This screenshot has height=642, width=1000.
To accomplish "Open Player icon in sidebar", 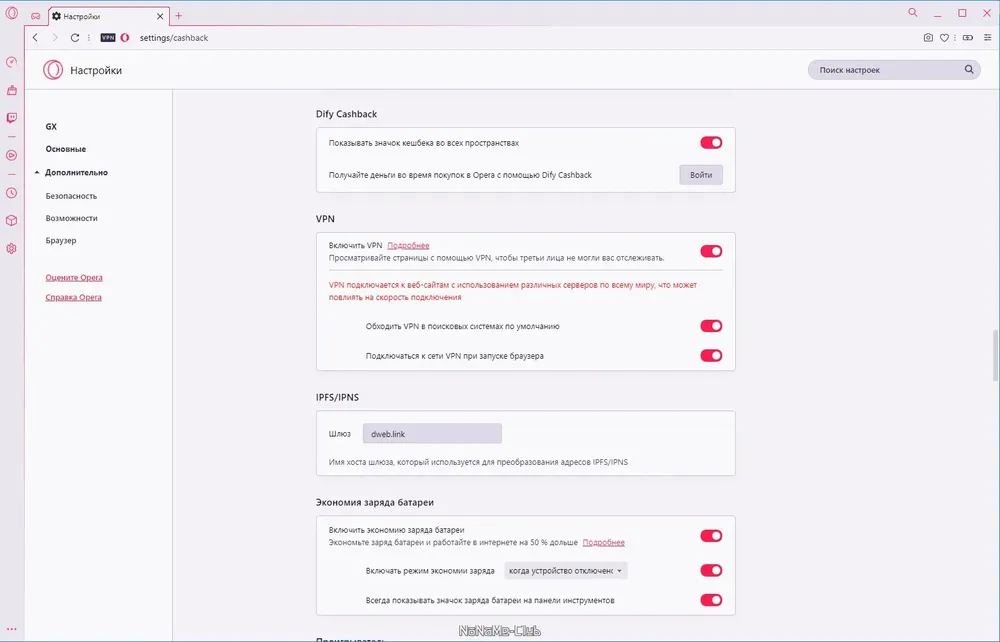I will pyautogui.click(x=11, y=155).
